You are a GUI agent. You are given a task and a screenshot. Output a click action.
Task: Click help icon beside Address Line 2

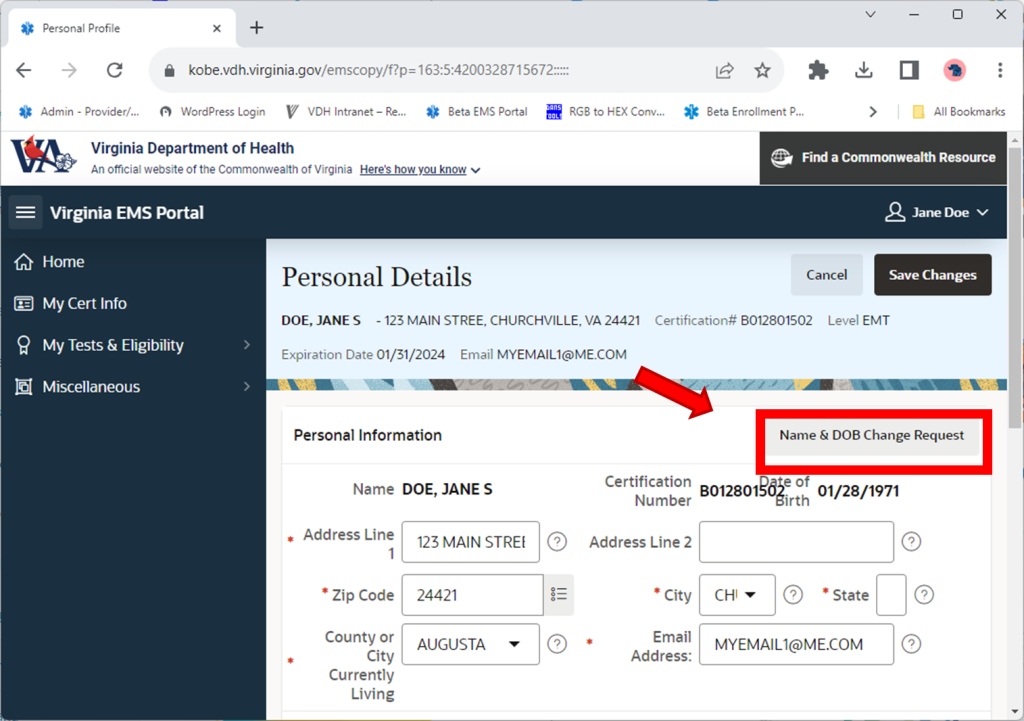tap(911, 542)
